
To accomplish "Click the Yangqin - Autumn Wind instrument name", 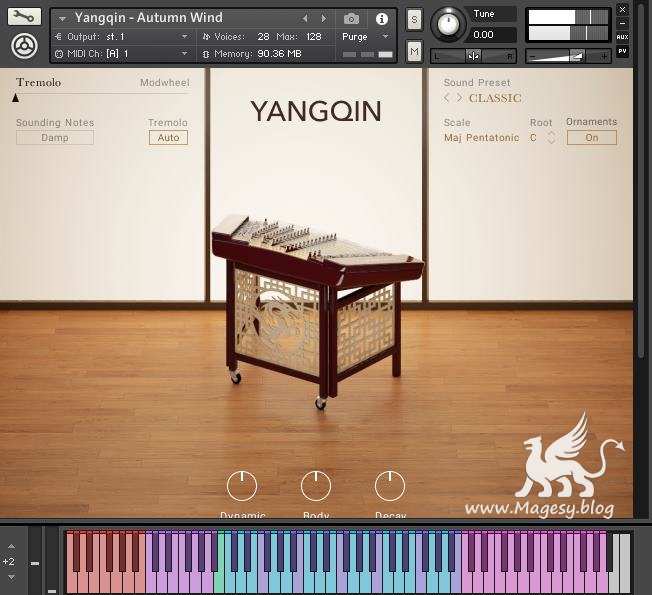I will point(148,18).
